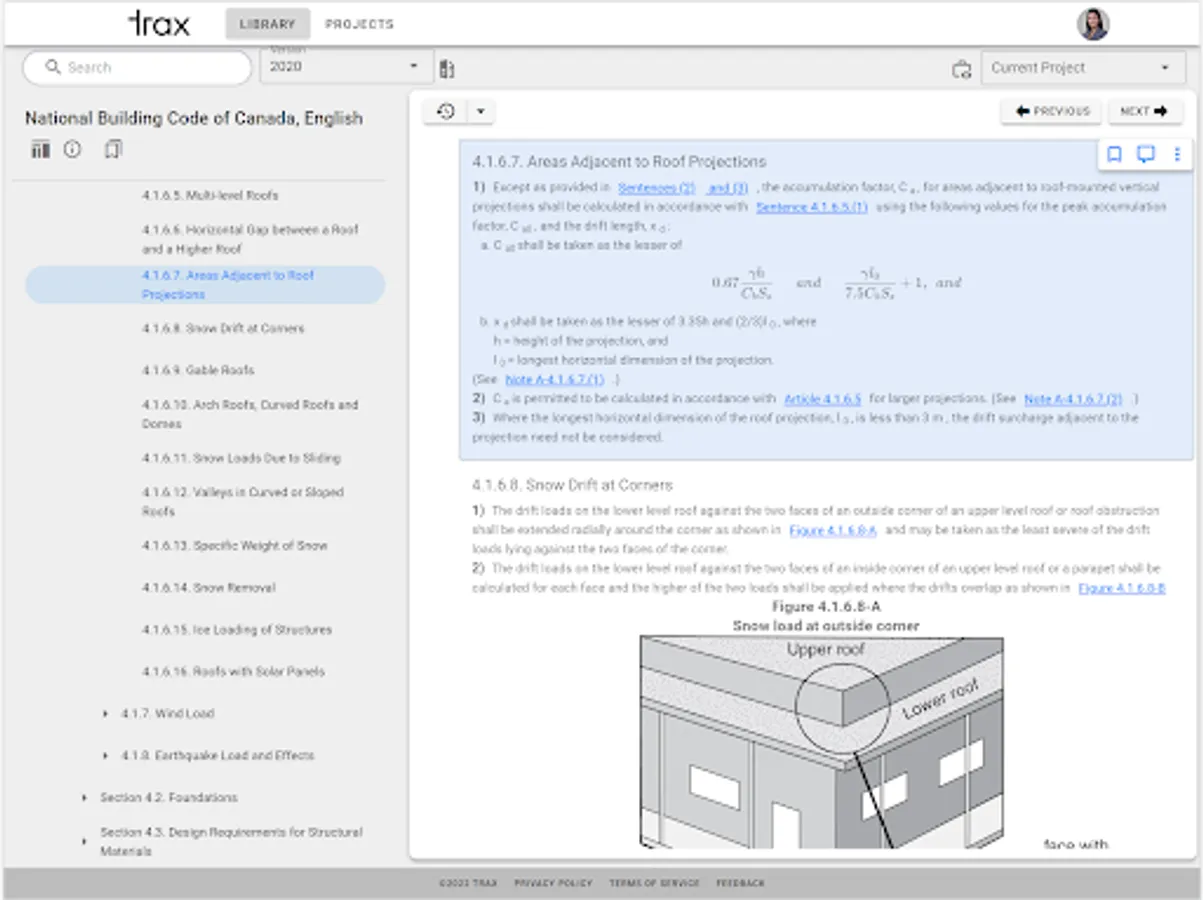Click the info icon under the book title

coord(72,150)
